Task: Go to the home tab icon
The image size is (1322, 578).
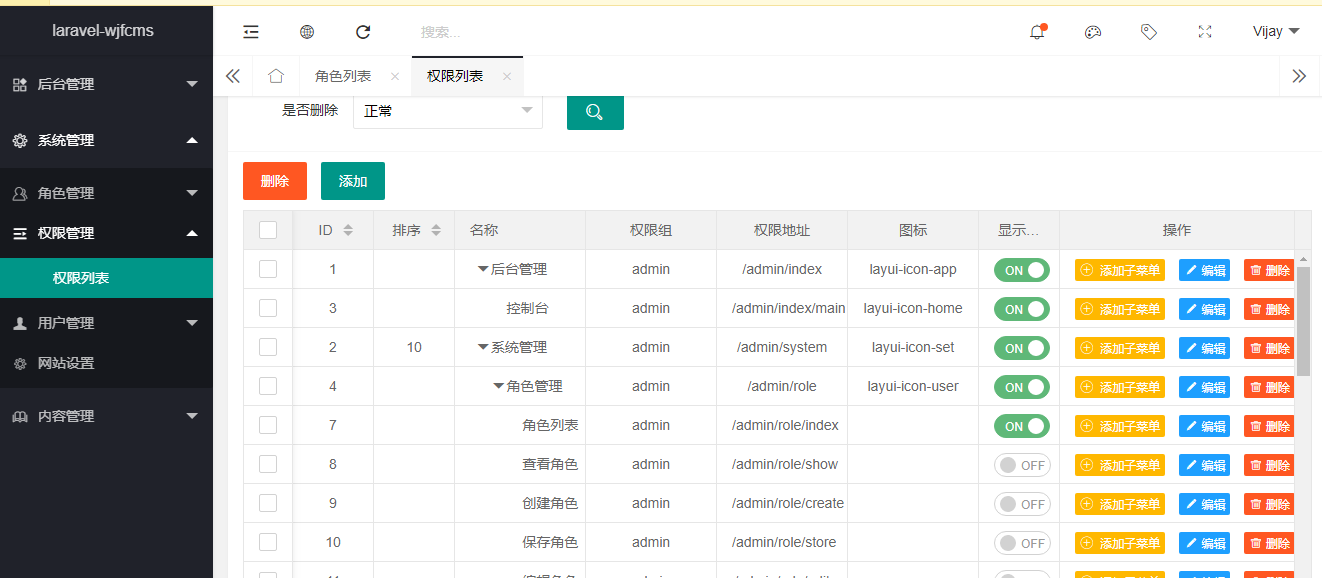Action: click(x=276, y=76)
